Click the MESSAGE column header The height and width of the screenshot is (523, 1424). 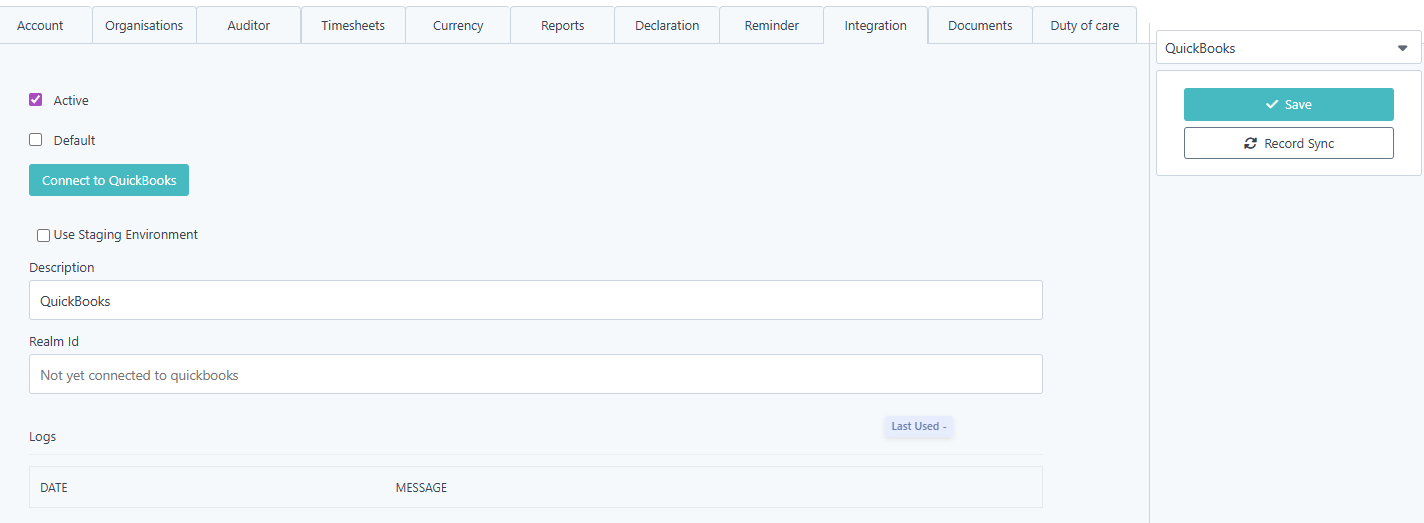[421, 488]
